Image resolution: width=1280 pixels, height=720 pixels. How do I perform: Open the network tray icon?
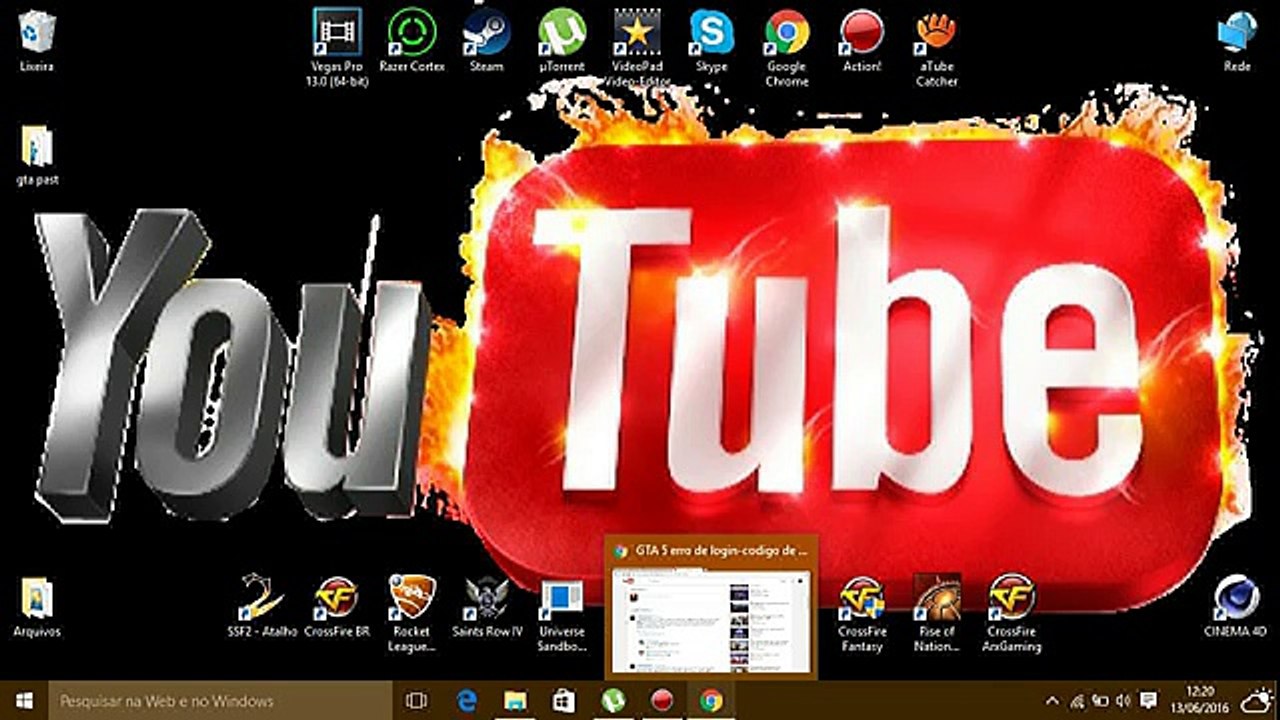coord(1078,700)
